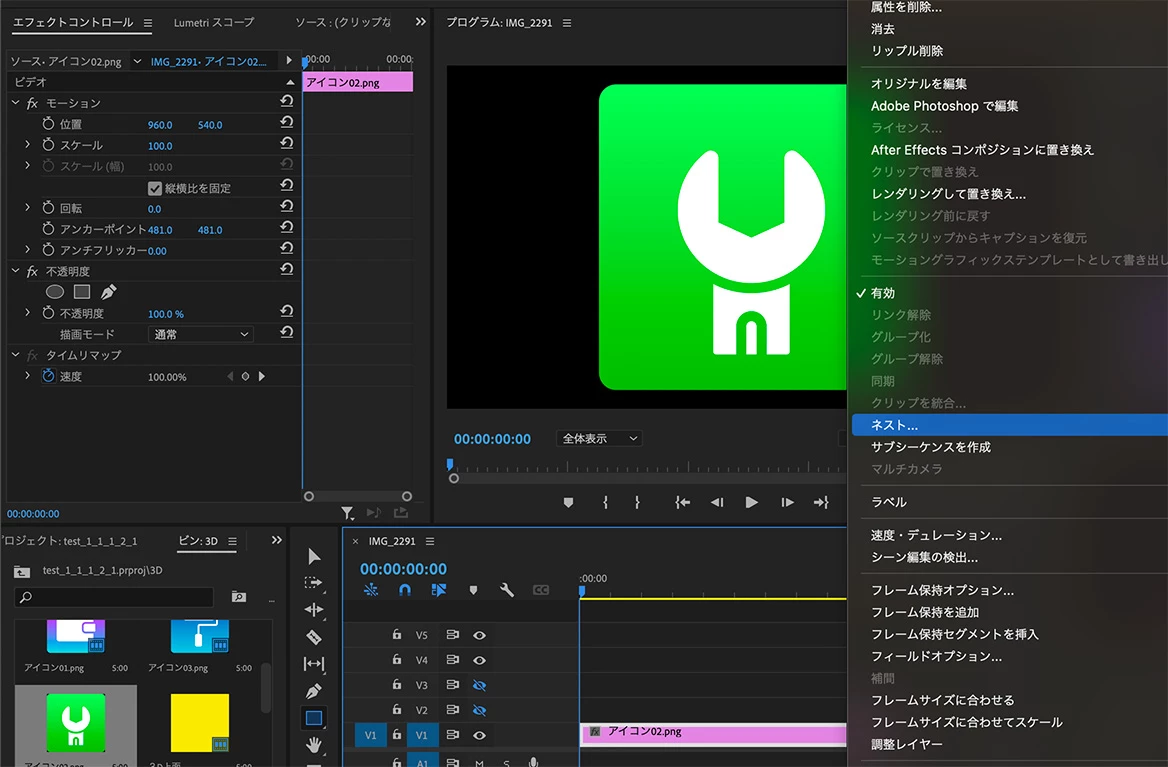
Task: Play the program monitor
Action: pyautogui.click(x=751, y=503)
